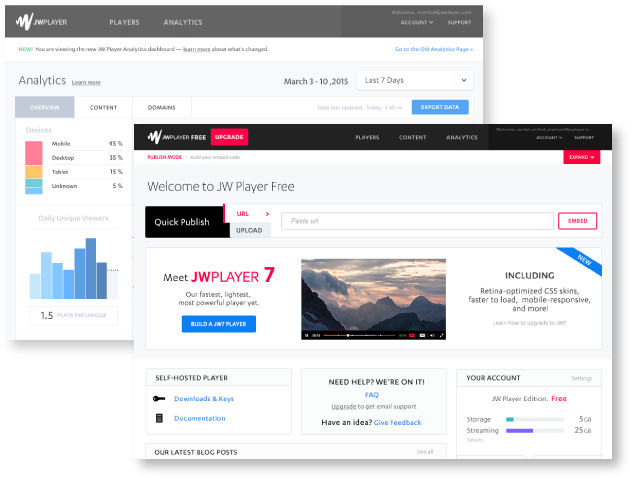
Task: Open Analytics menu in the back window
Action: click(x=183, y=22)
